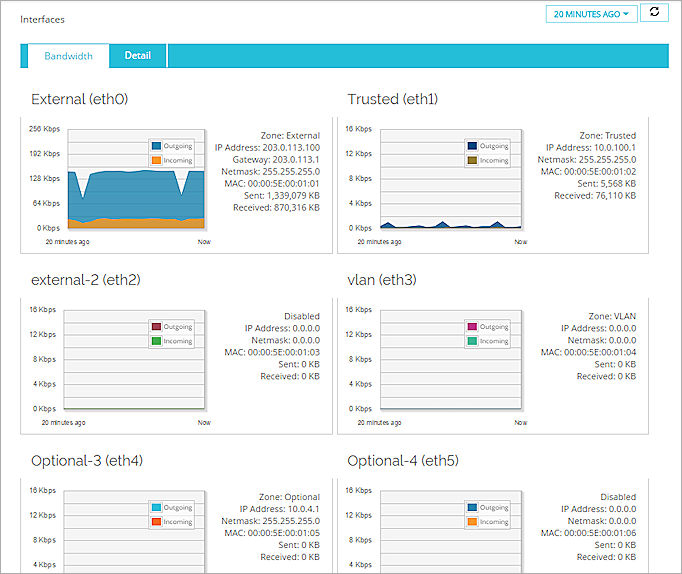Screen dimensions: 682x574
Task: Click 256 Kbps axis label on eth0 graph
Action: point(44,129)
